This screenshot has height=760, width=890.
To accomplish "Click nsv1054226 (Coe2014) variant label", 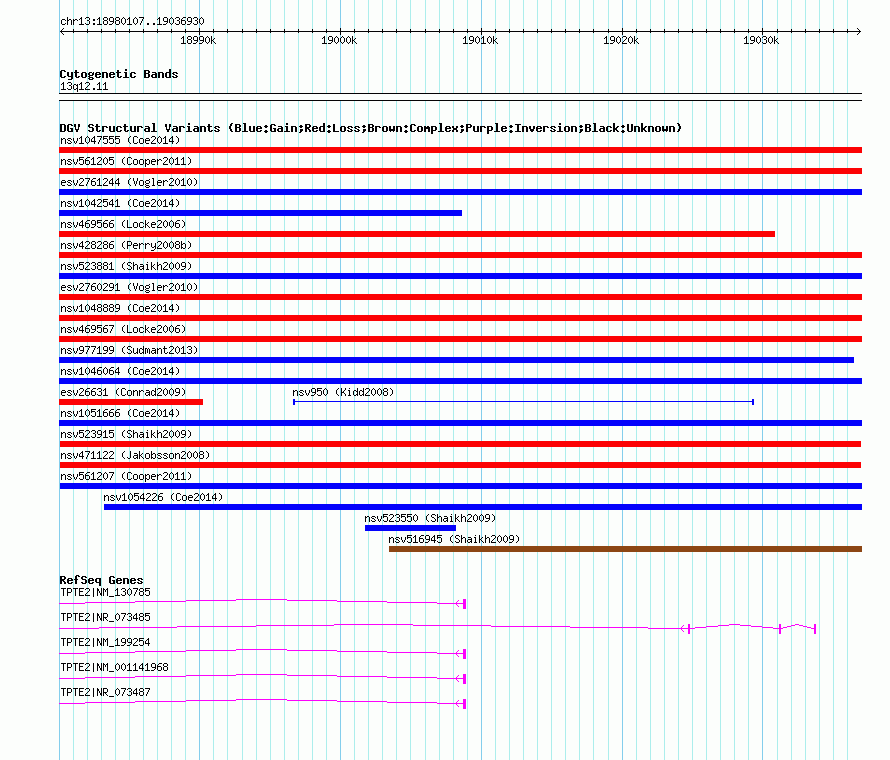I will [163, 497].
